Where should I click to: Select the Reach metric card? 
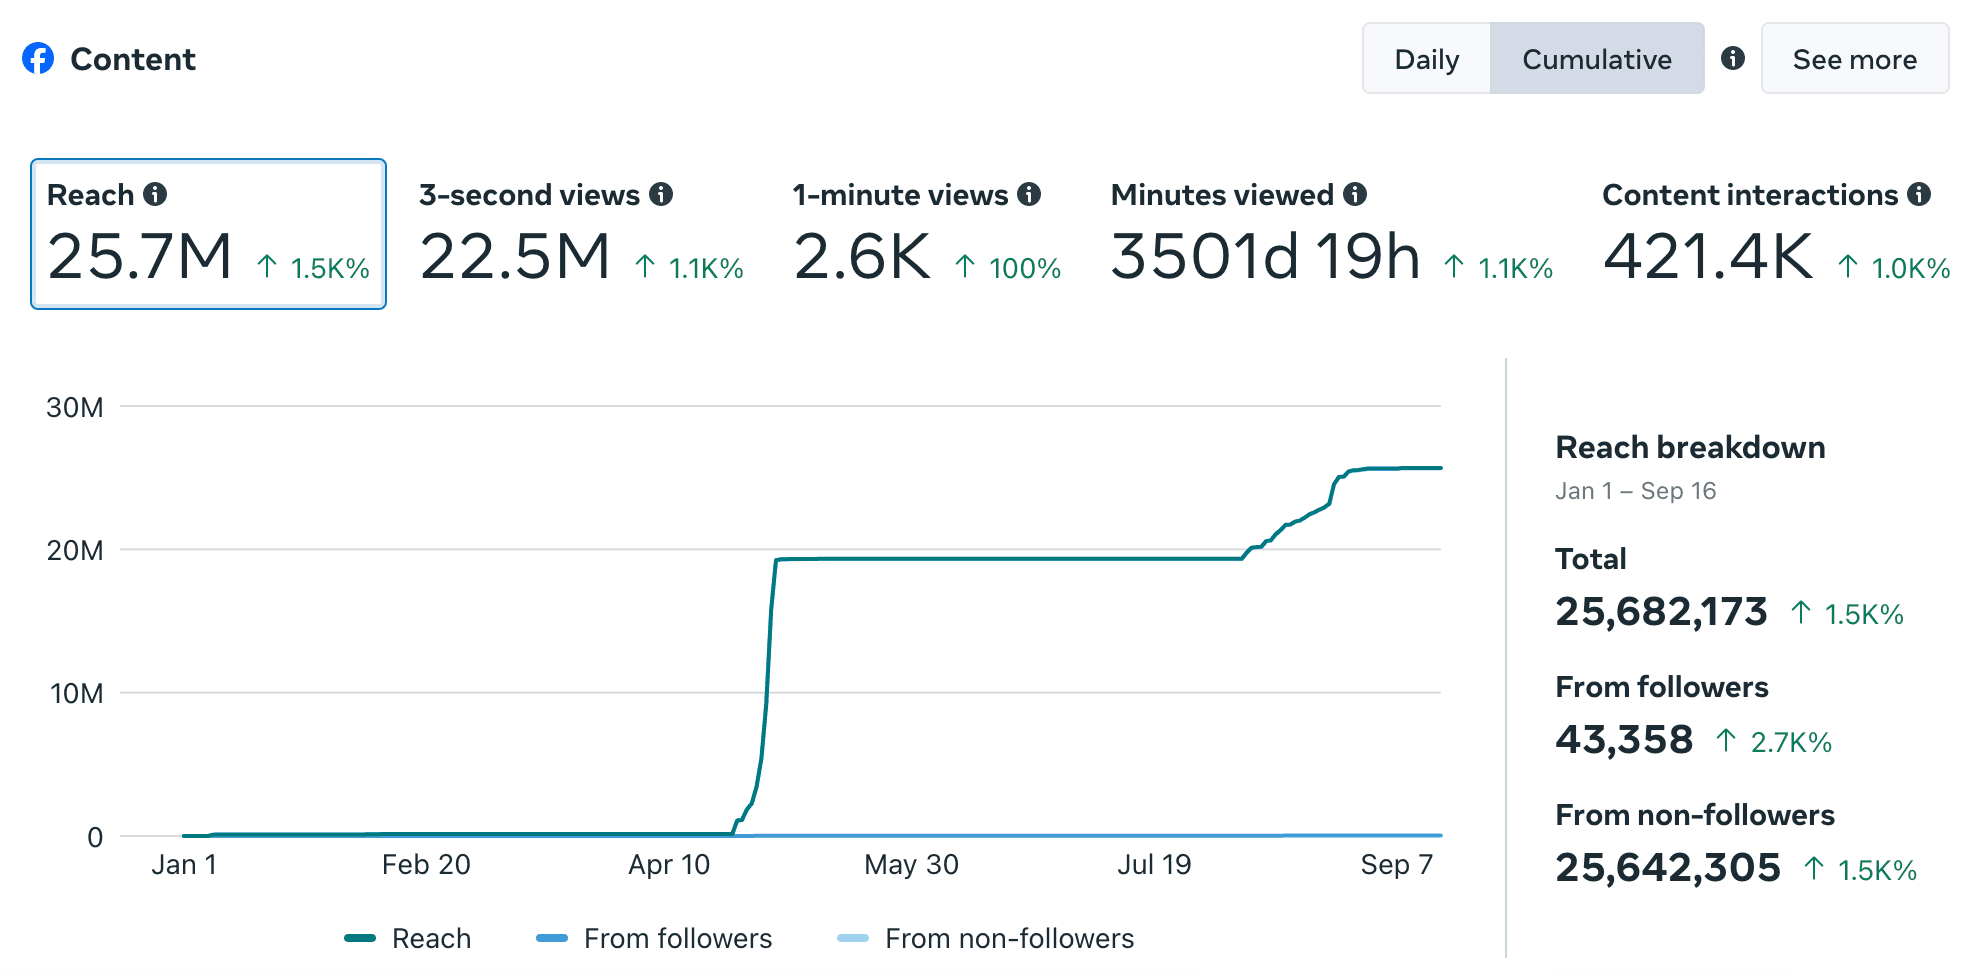pyautogui.click(x=208, y=234)
